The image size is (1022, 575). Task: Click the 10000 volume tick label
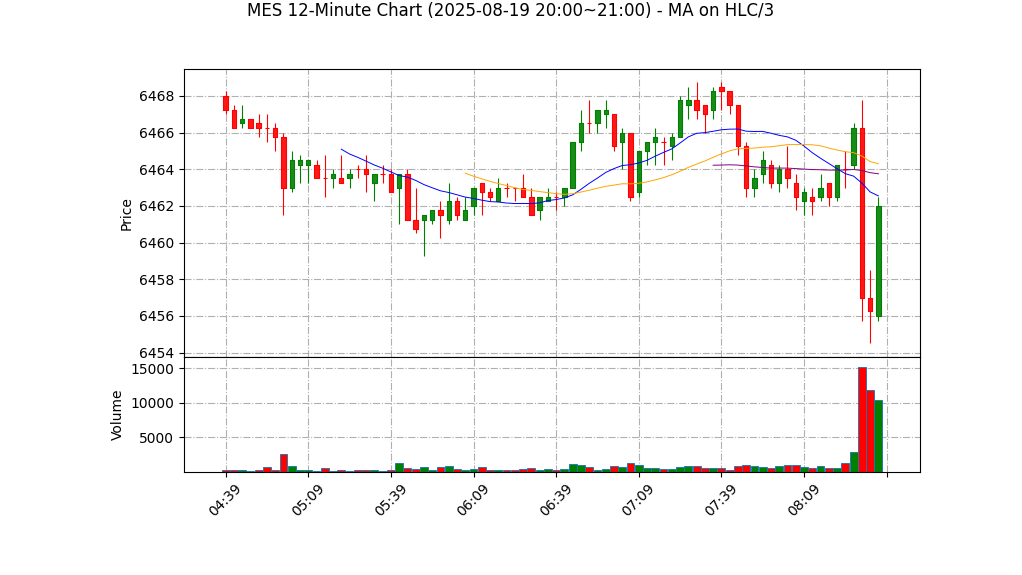(153, 404)
